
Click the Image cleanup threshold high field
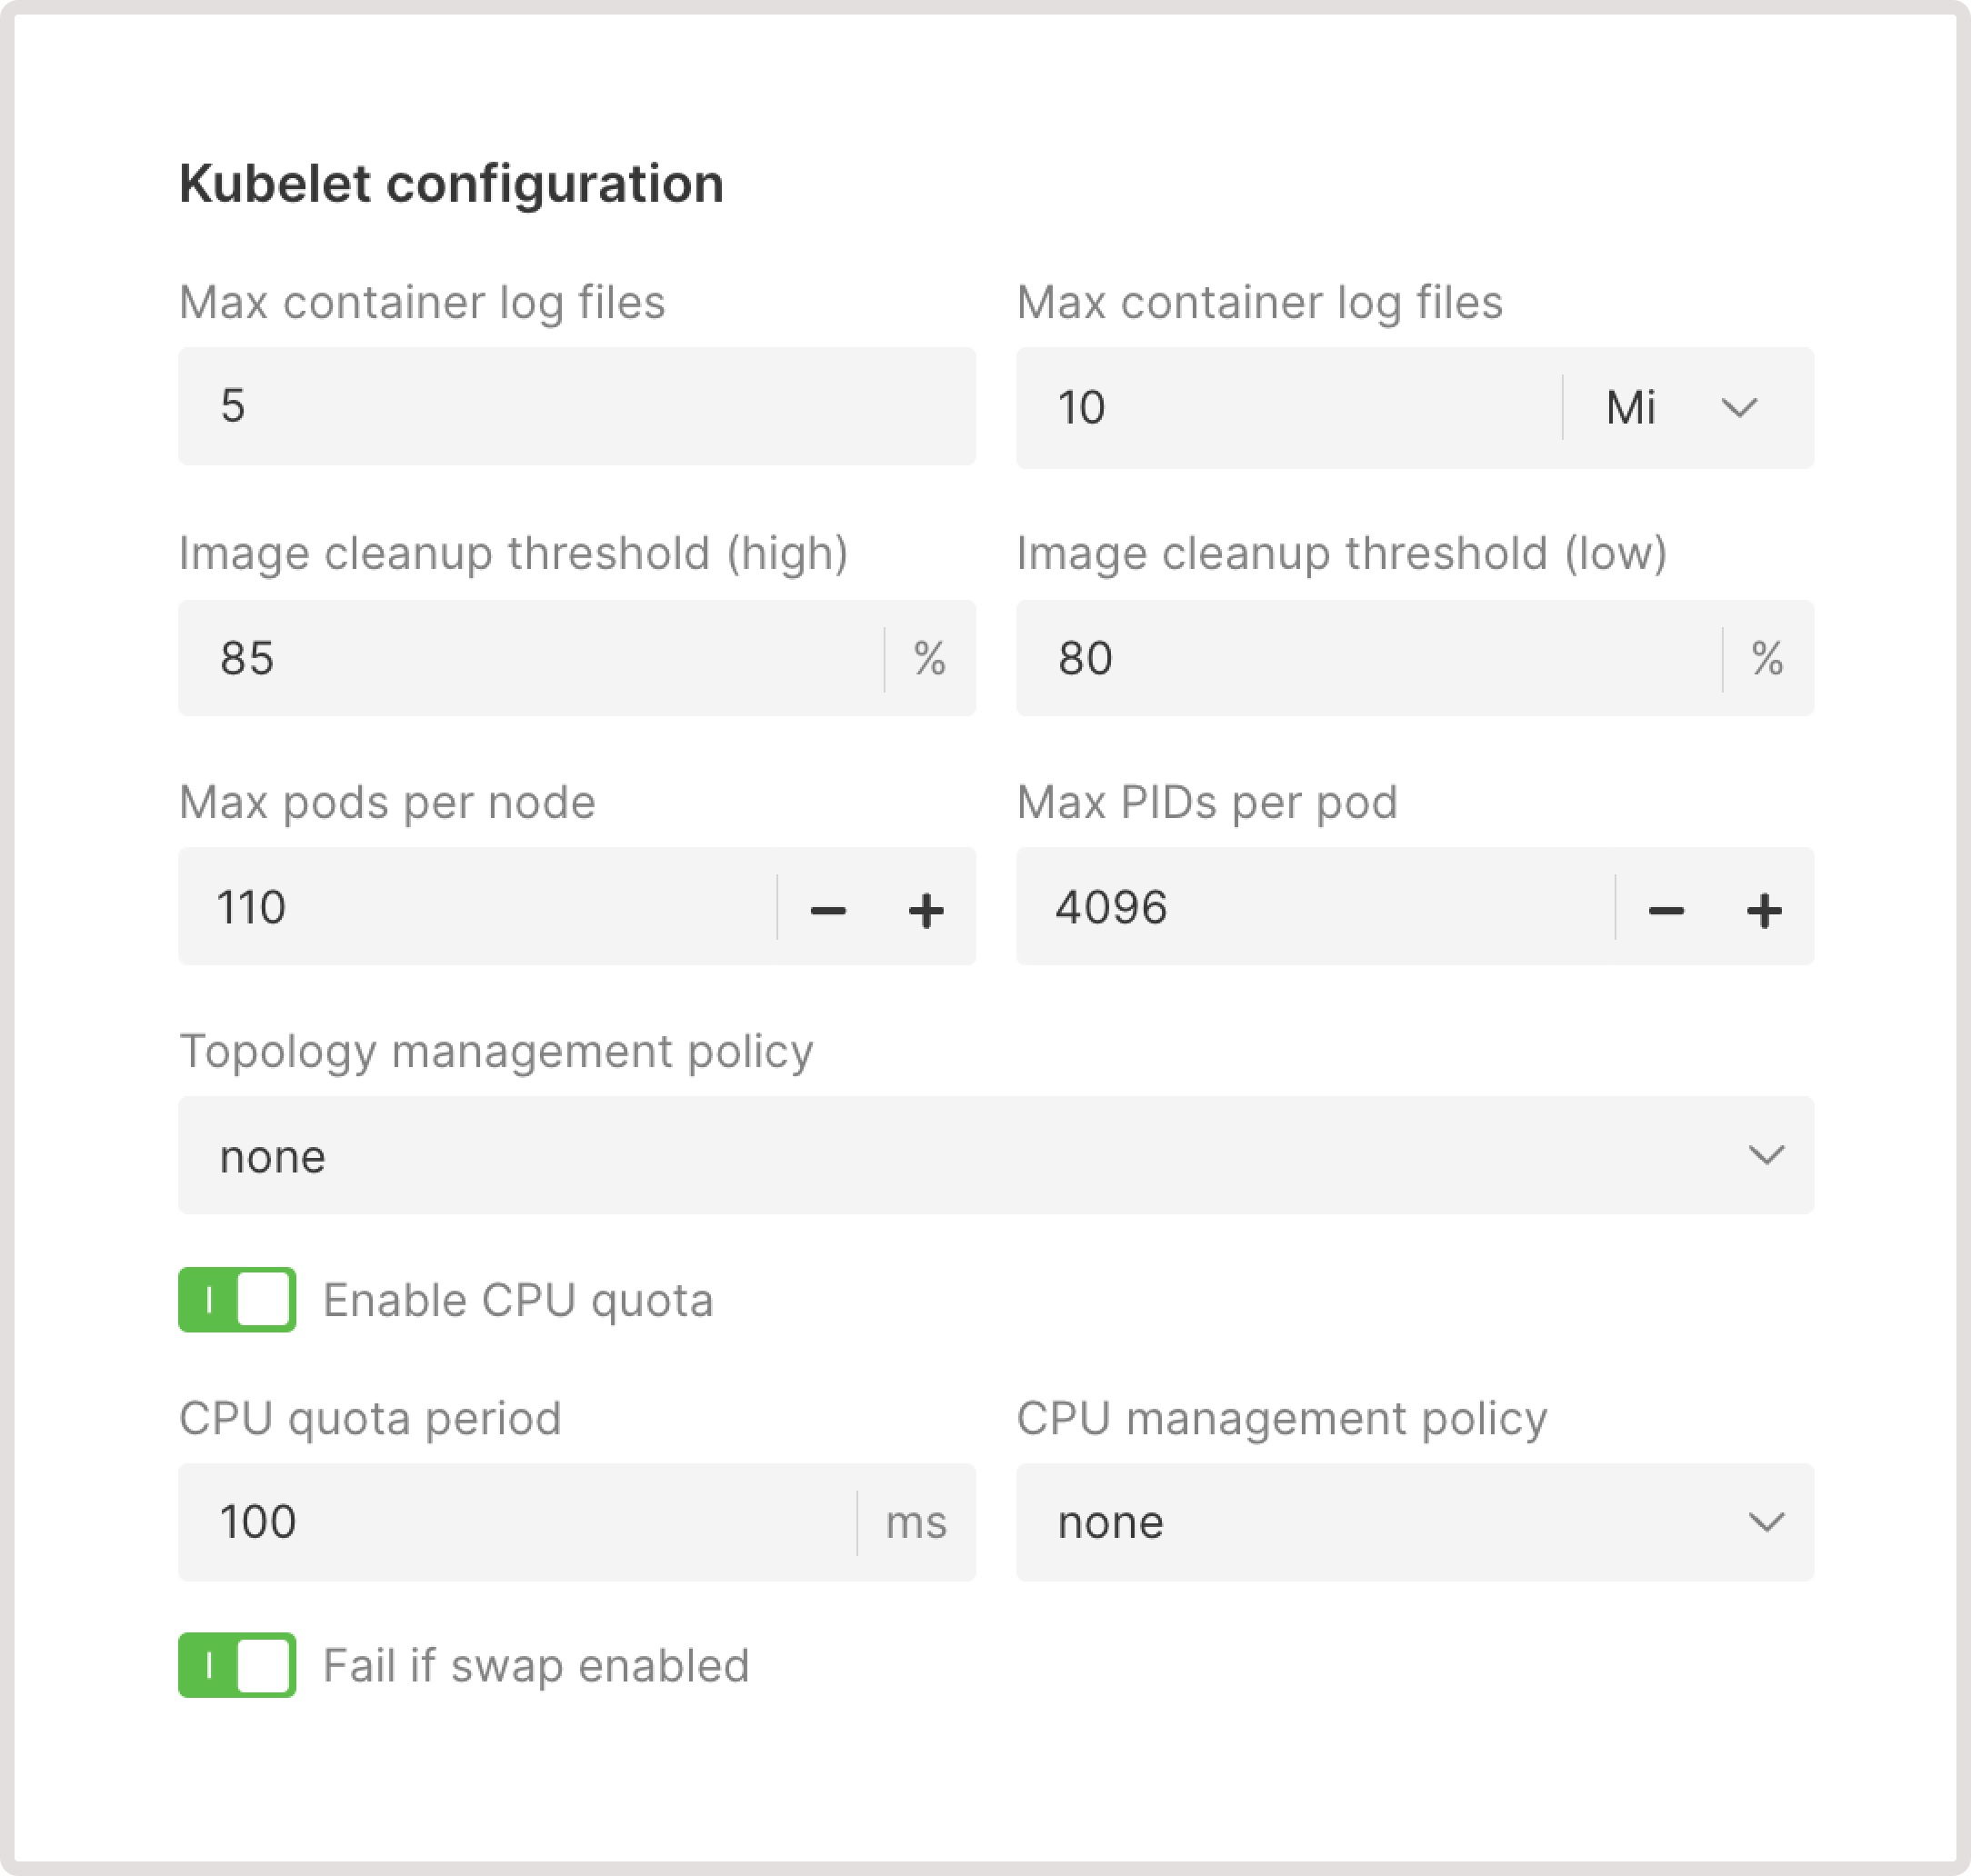point(500,659)
